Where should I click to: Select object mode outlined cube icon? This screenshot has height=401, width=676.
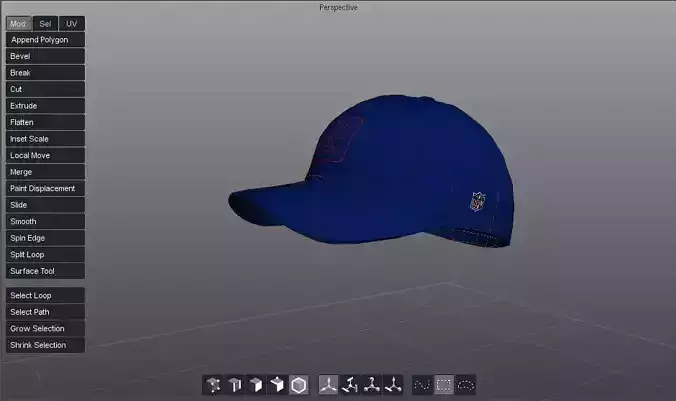[x=298, y=385]
